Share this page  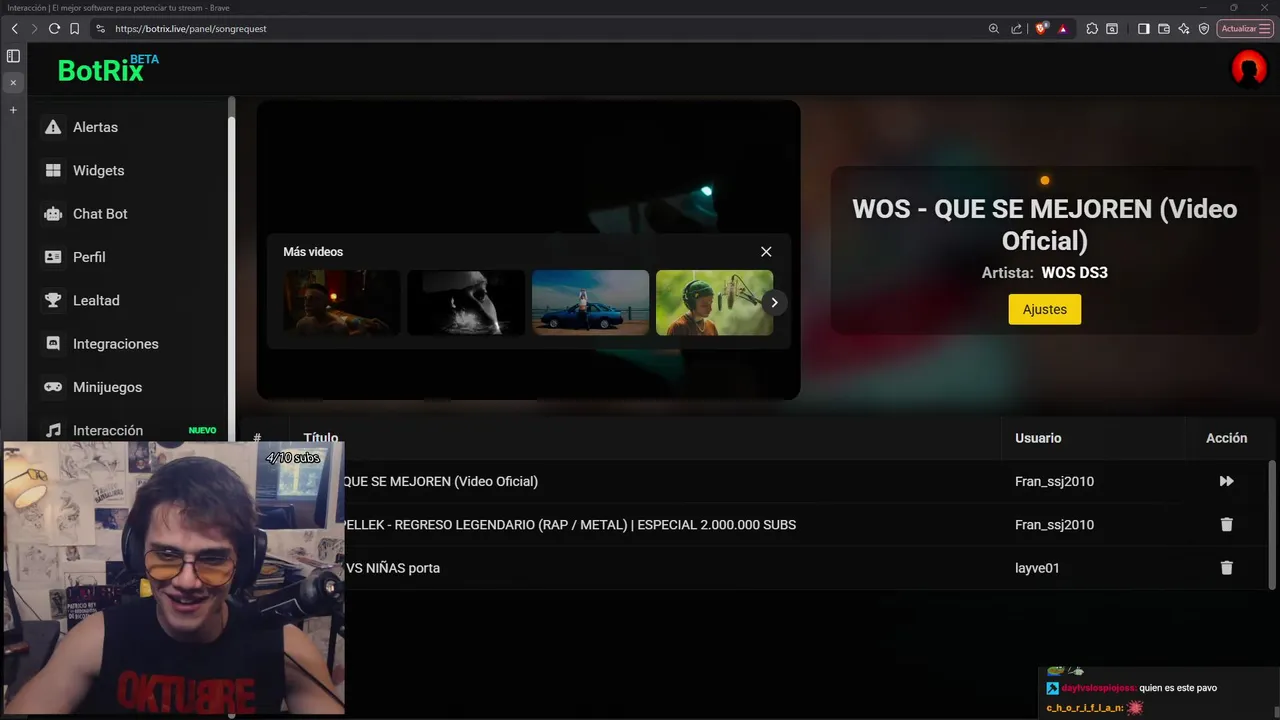(x=1016, y=29)
